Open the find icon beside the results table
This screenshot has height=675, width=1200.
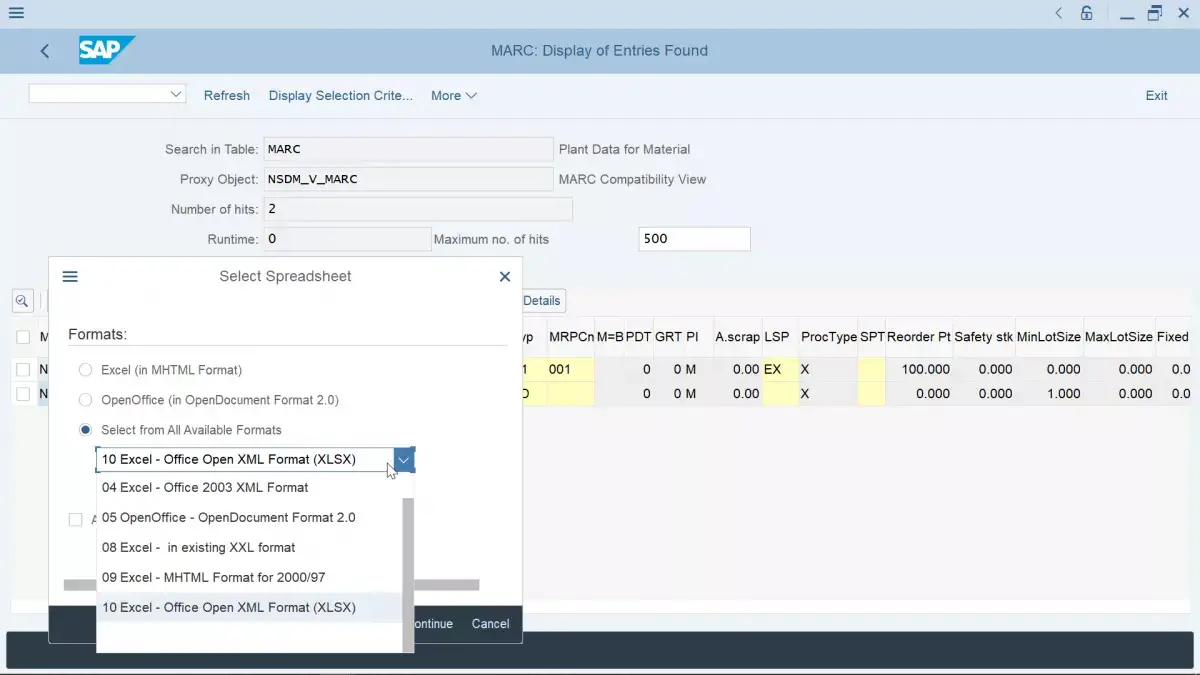22,300
